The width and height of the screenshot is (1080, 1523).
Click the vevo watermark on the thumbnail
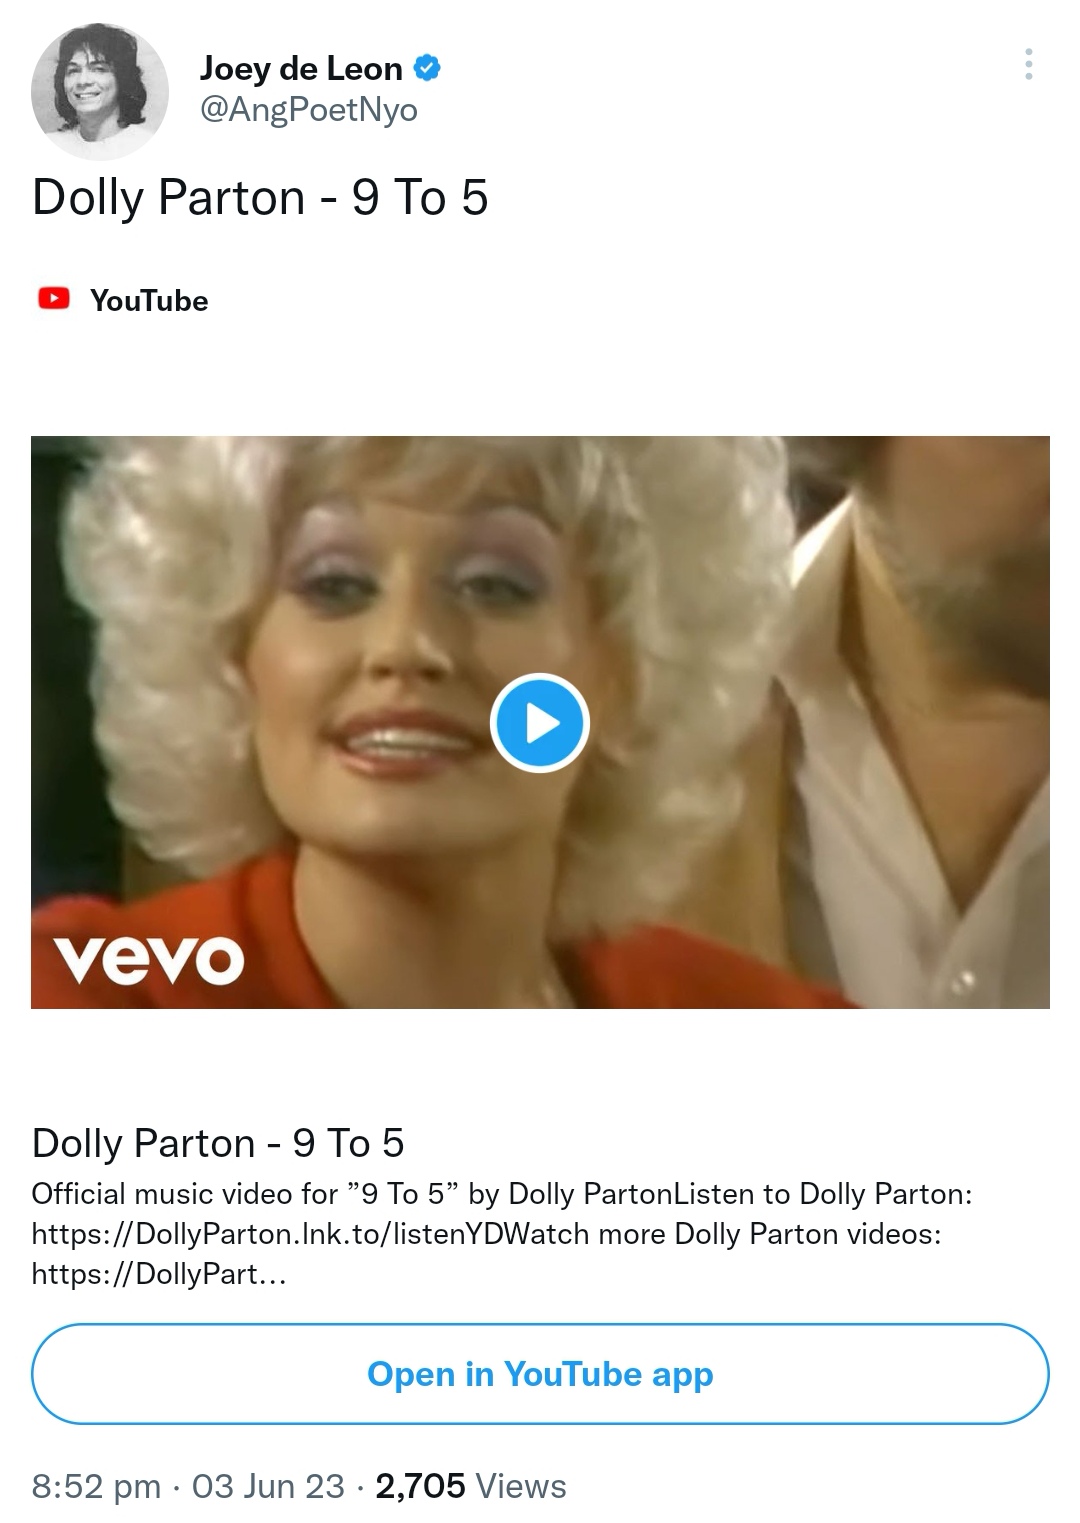click(148, 959)
